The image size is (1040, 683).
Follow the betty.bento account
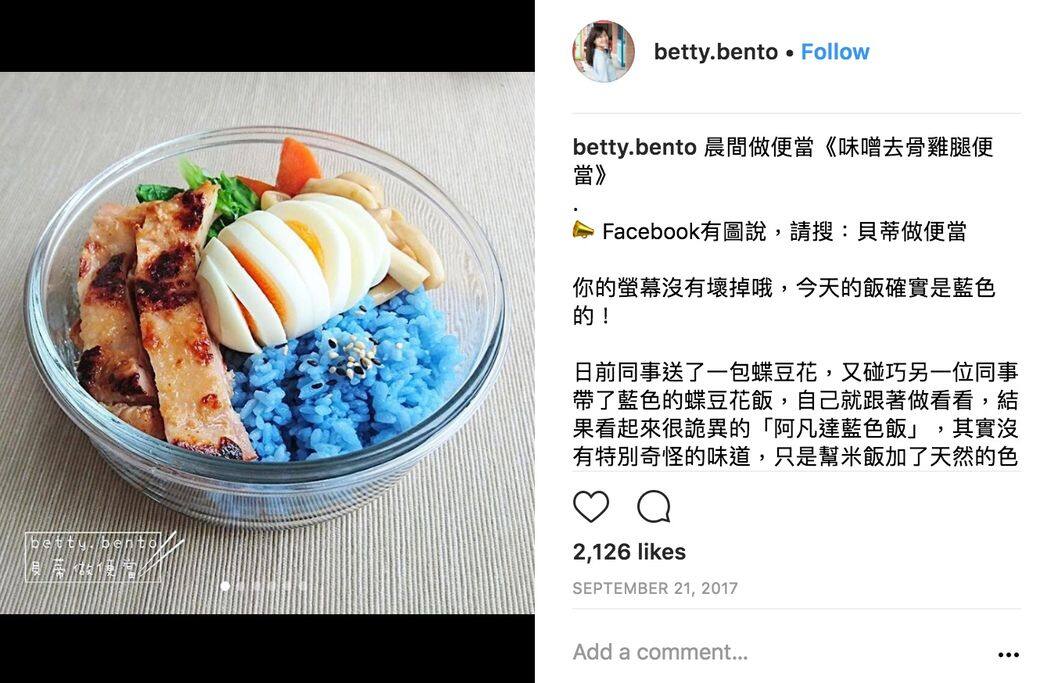[x=835, y=52]
